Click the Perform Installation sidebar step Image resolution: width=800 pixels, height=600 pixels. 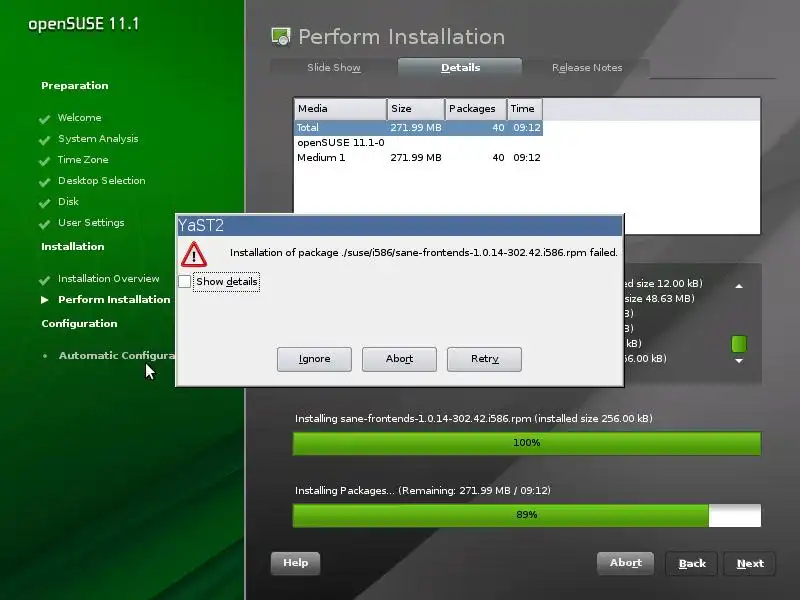coord(114,299)
